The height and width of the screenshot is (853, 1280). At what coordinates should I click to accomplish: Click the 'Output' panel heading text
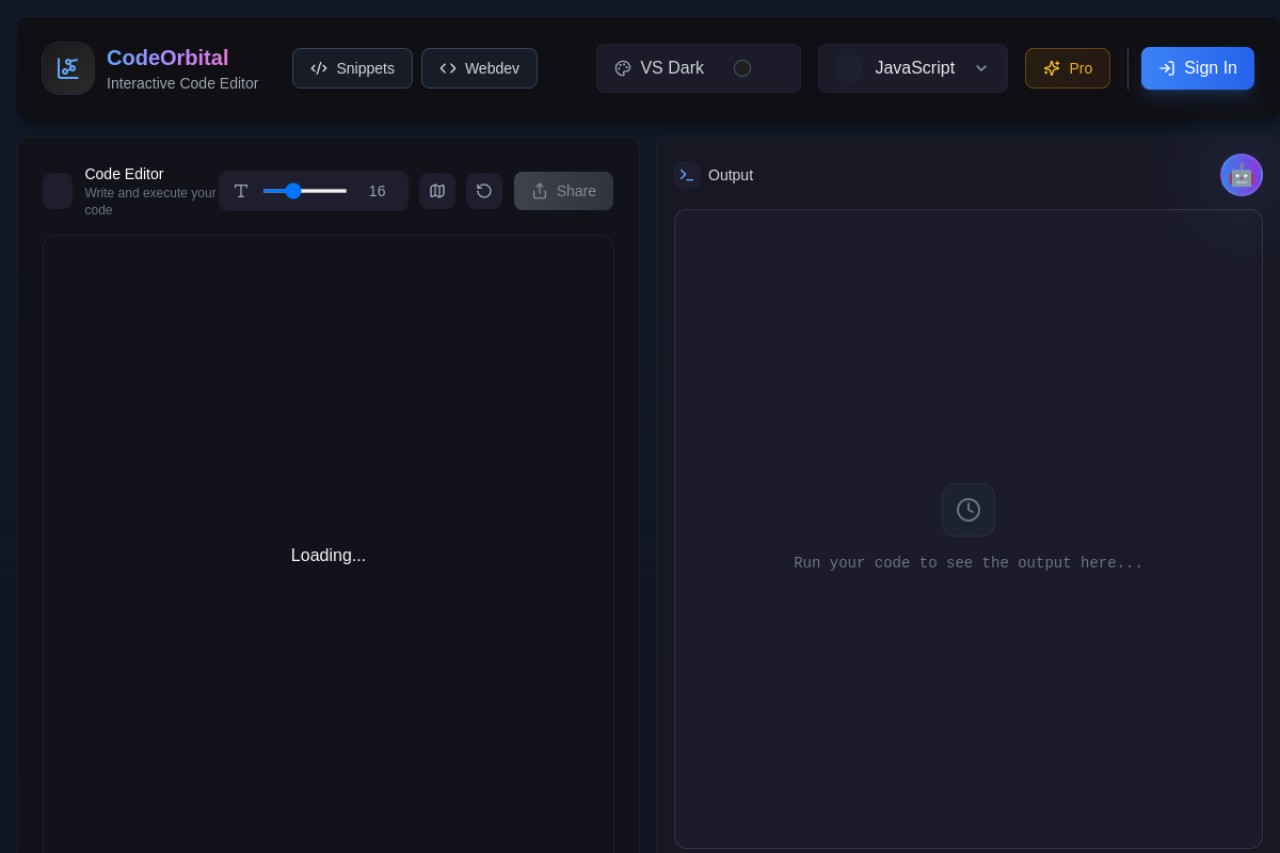point(730,175)
